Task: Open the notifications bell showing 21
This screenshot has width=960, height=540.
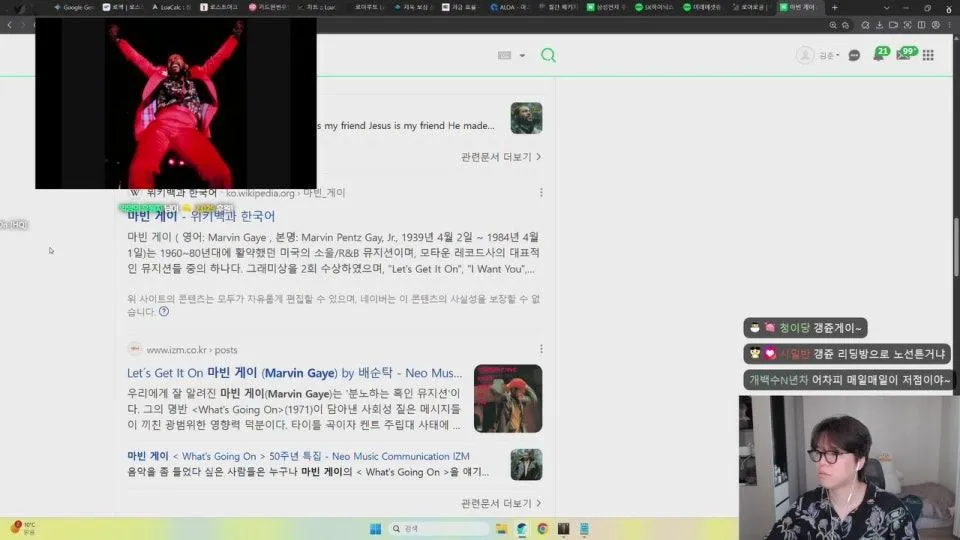Action: pyautogui.click(x=879, y=55)
